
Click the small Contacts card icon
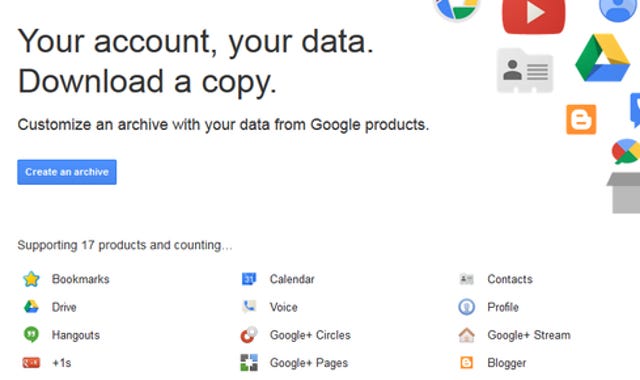pyautogui.click(x=467, y=279)
